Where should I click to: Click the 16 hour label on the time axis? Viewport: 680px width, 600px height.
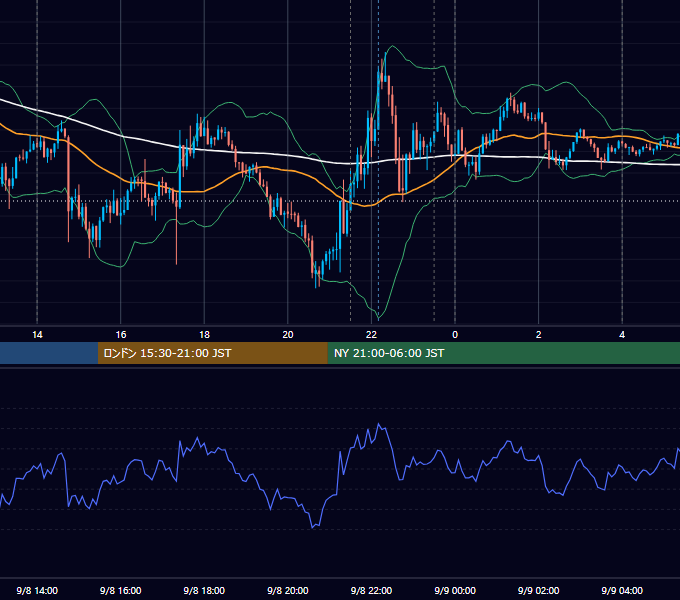[121, 335]
